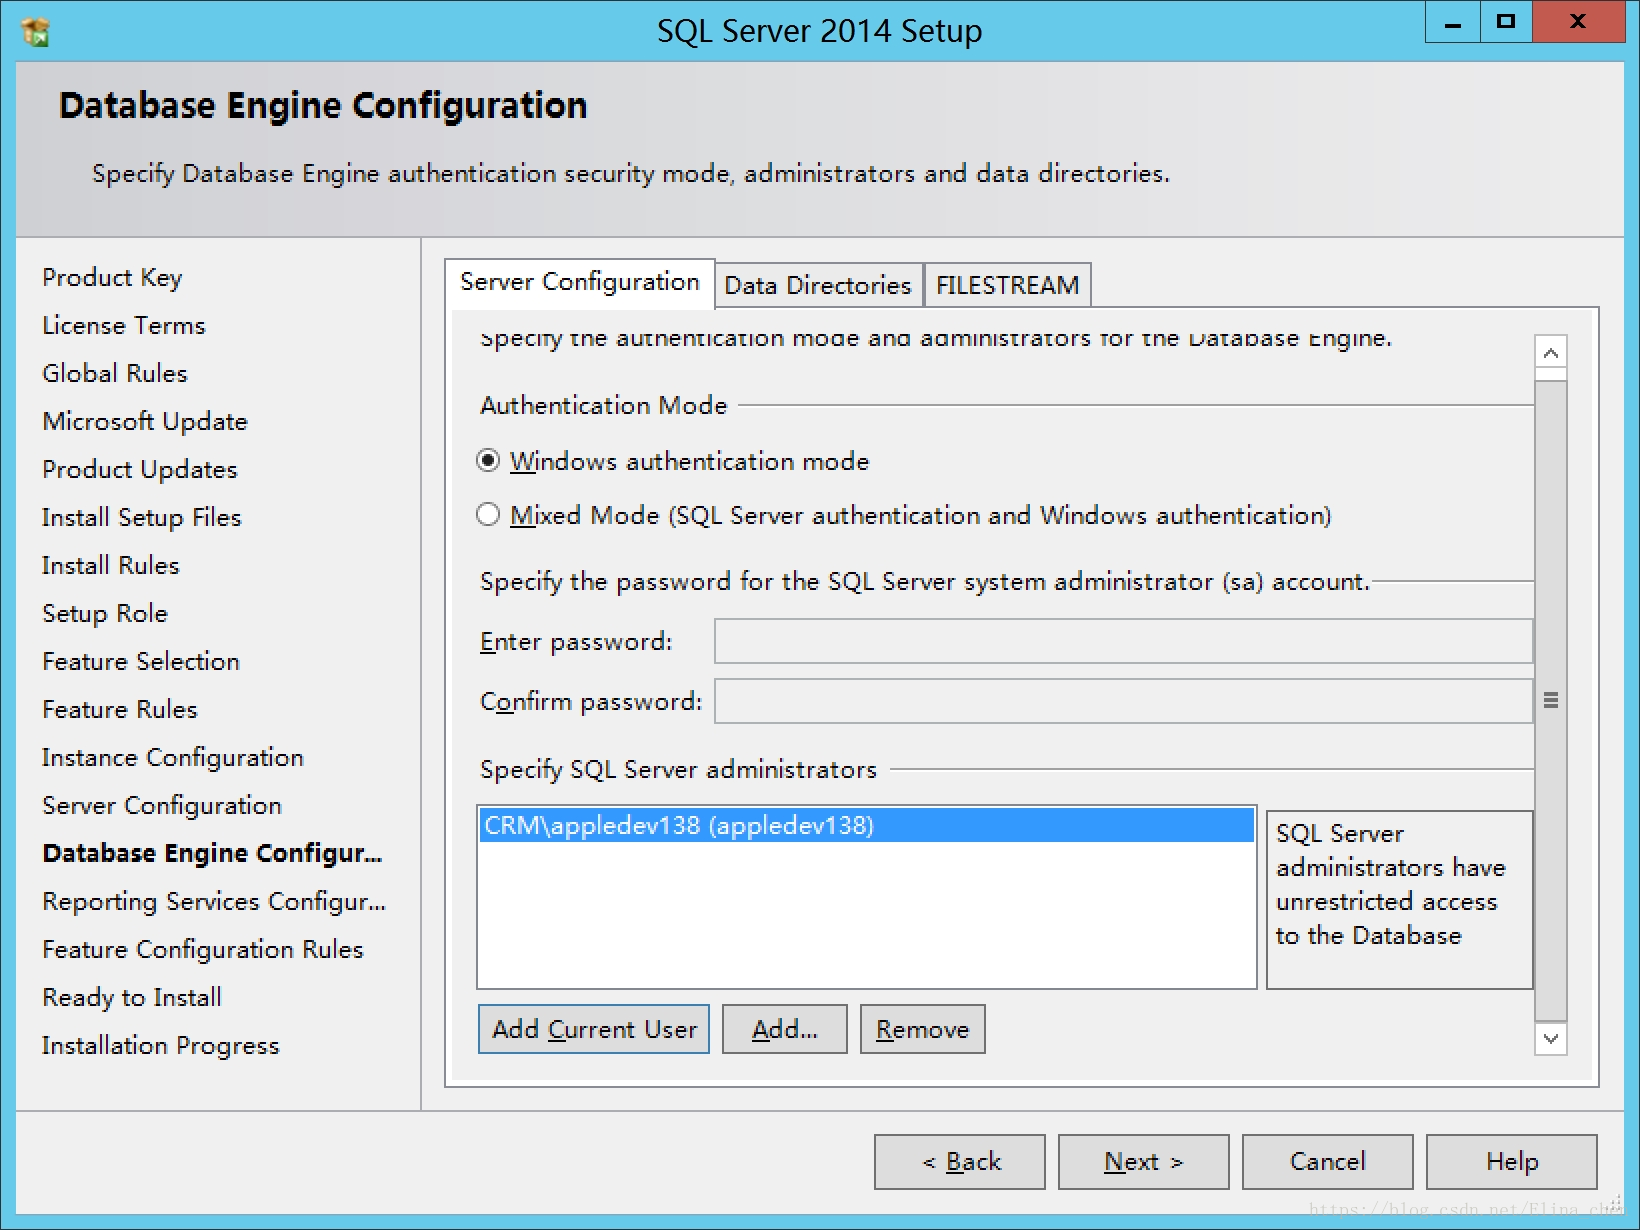Click Global Rules step in sidebar
Screen dimensions: 1640x1230
tap(115, 374)
